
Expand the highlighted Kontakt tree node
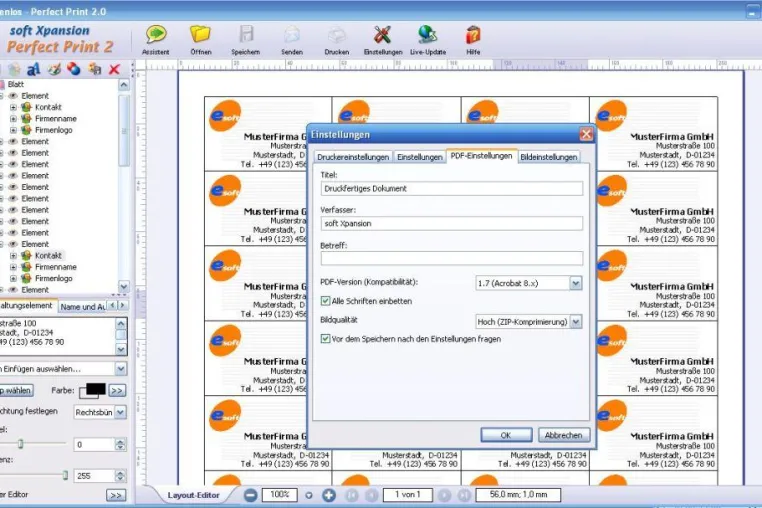click(13, 255)
